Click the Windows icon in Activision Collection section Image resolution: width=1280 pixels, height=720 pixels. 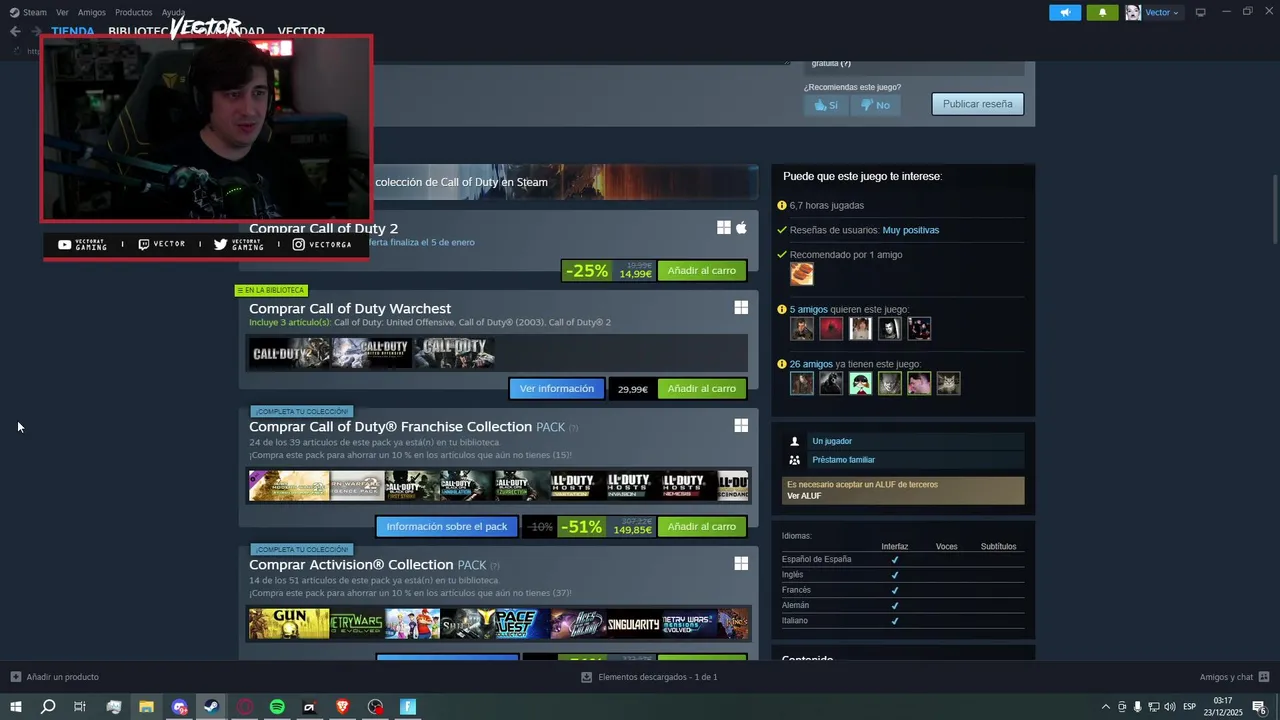(x=741, y=564)
